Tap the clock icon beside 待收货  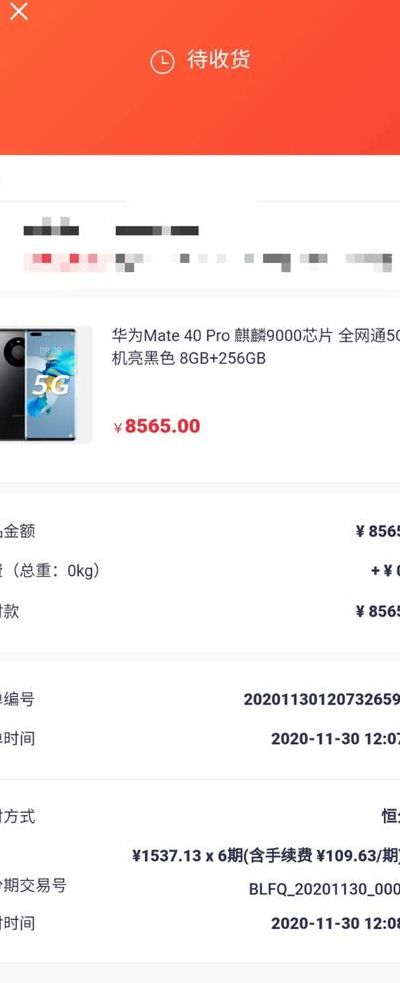(x=162, y=61)
